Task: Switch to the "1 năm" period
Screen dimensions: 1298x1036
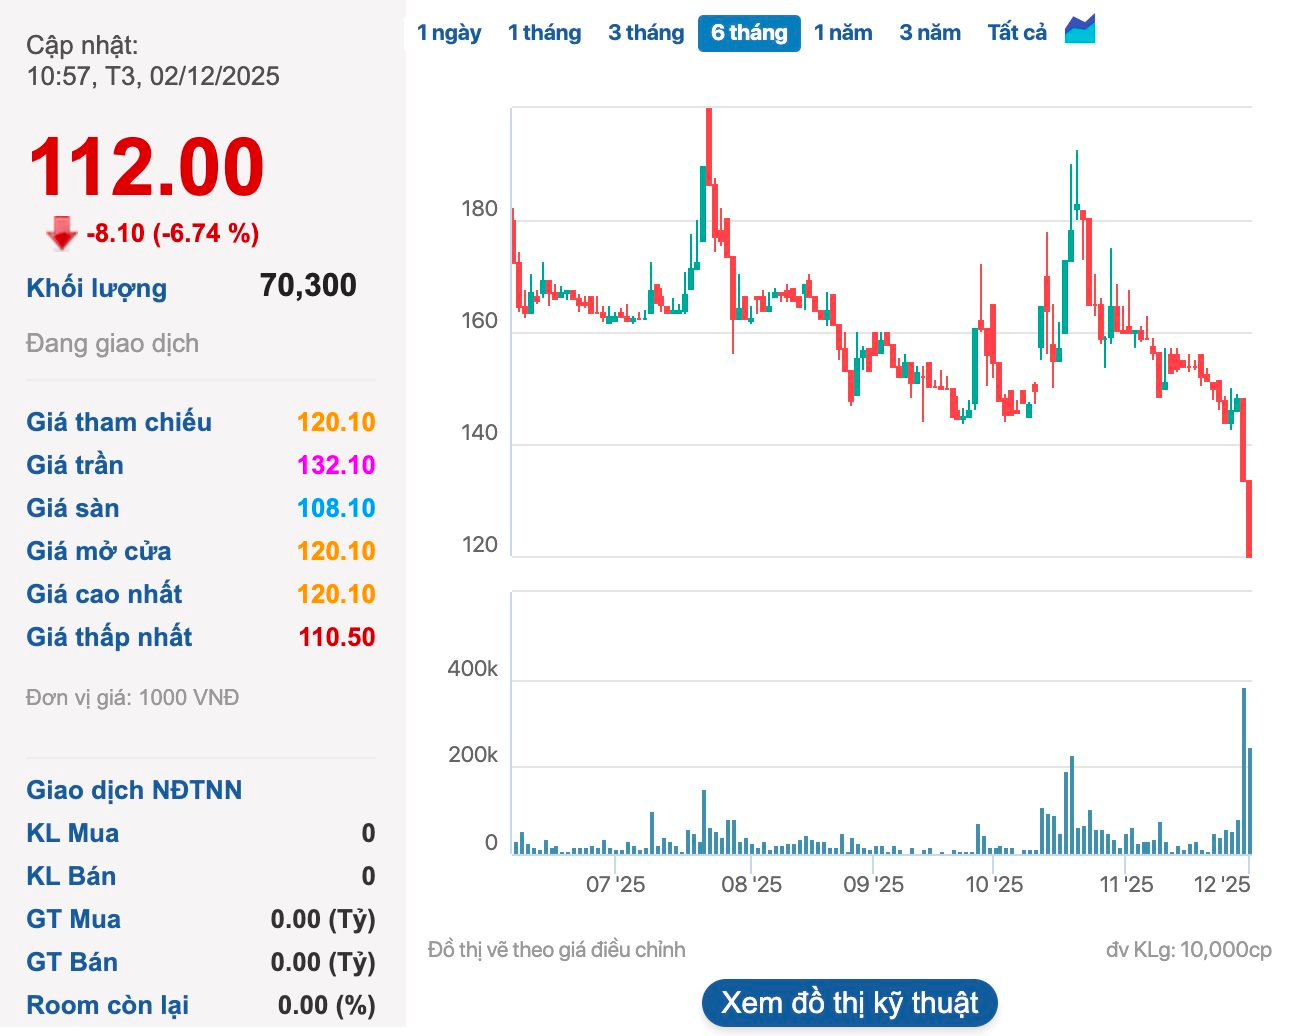Action: point(843,31)
